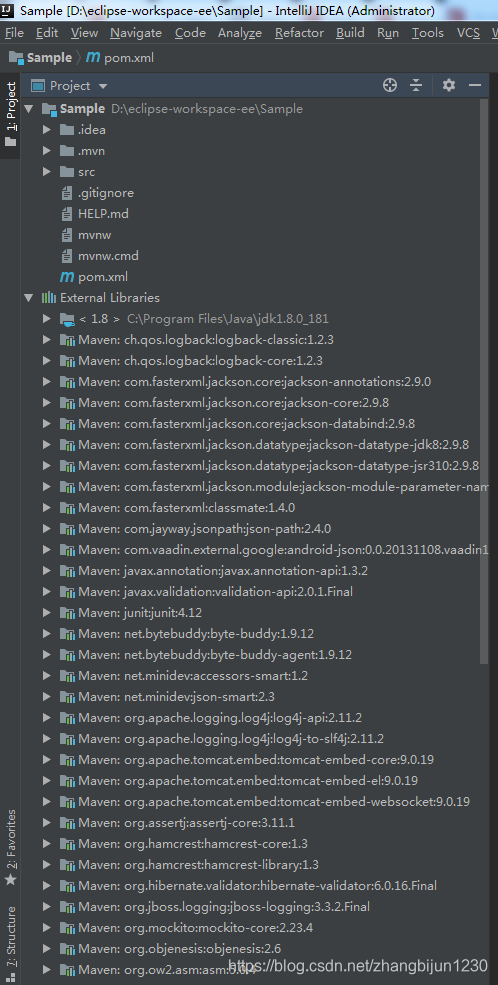Select the .gitignore file in tree

106,193
